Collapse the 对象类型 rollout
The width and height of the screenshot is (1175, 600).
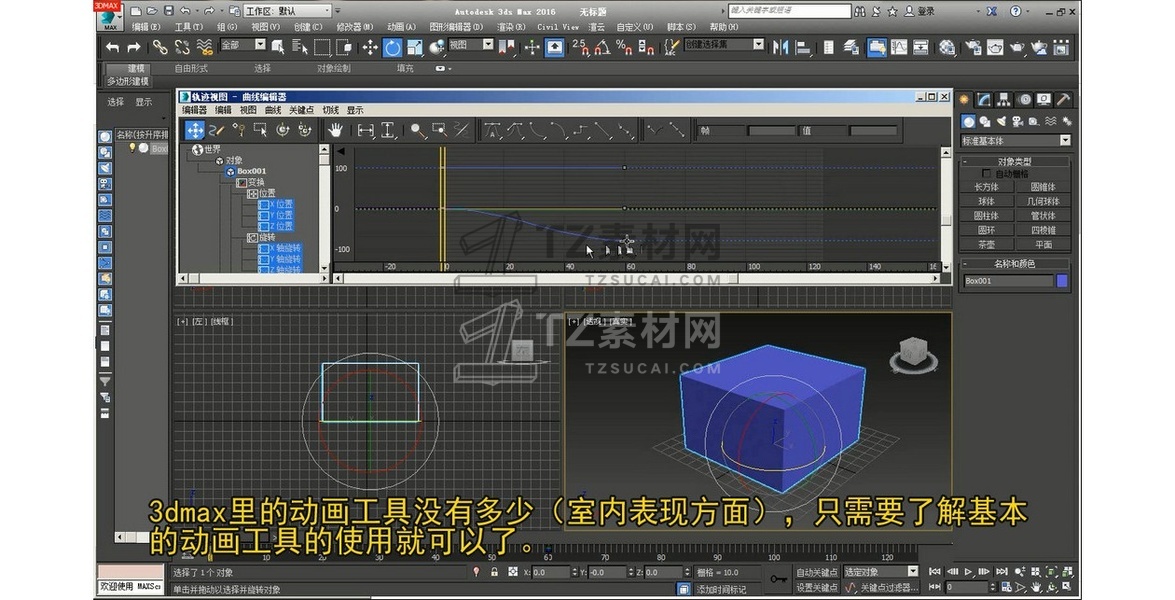coord(1014,161)
